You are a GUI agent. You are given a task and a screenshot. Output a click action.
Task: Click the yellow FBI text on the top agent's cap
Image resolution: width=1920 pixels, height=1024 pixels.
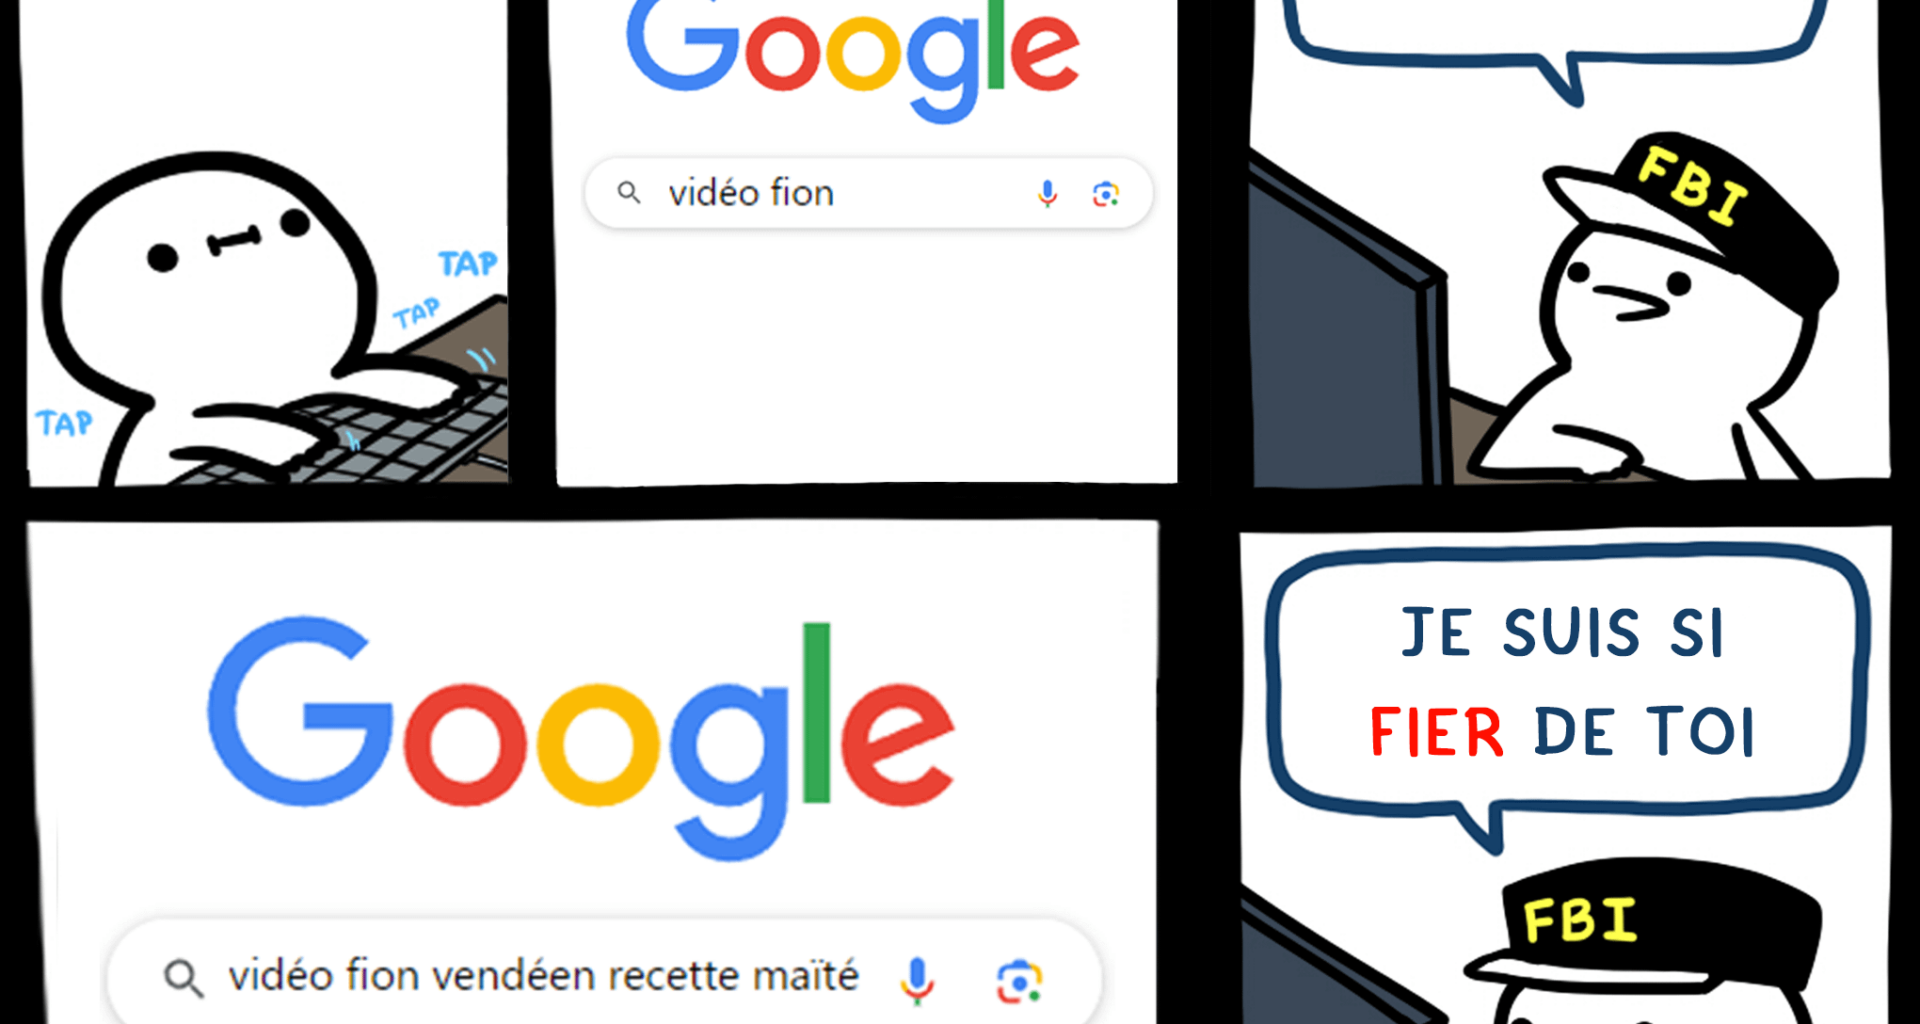[1693, 186]
